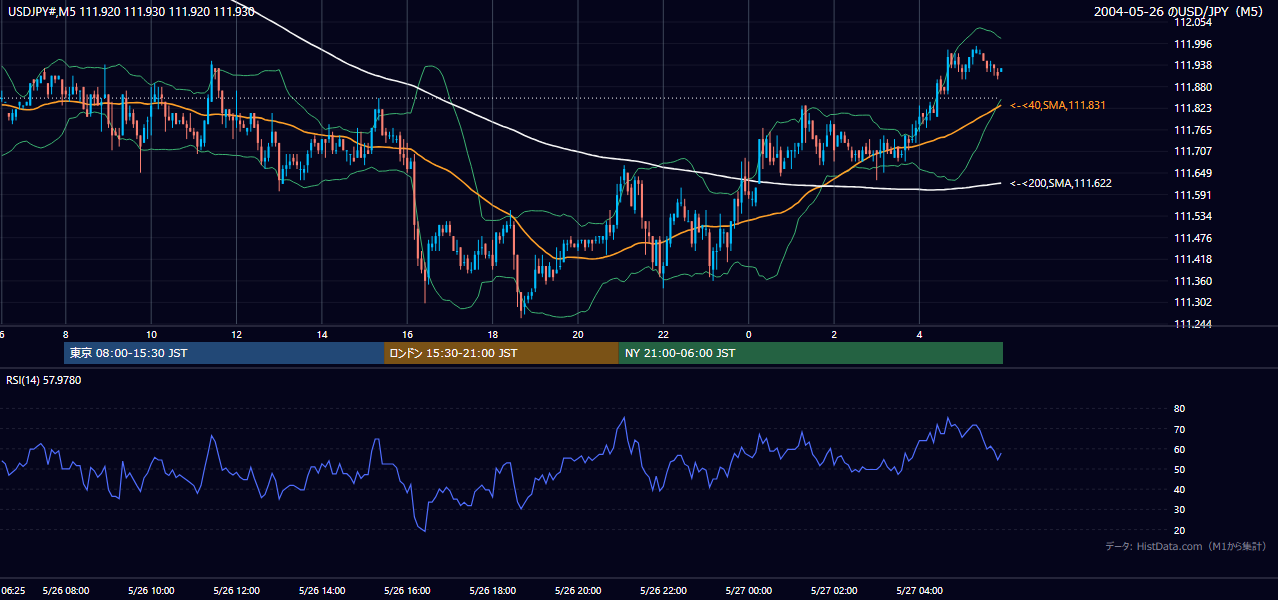Click the 5/27 02:00 time axis label

(x=834, y=591)
